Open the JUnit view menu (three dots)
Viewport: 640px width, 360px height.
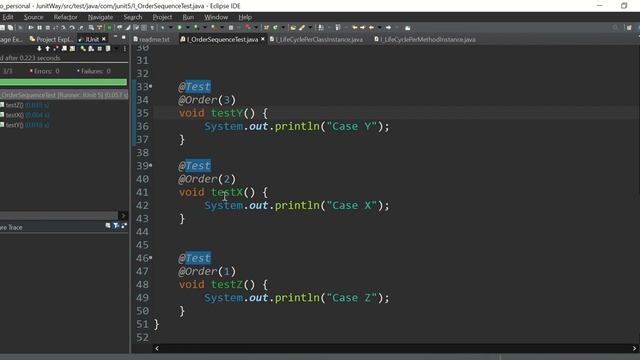[124, 49]
